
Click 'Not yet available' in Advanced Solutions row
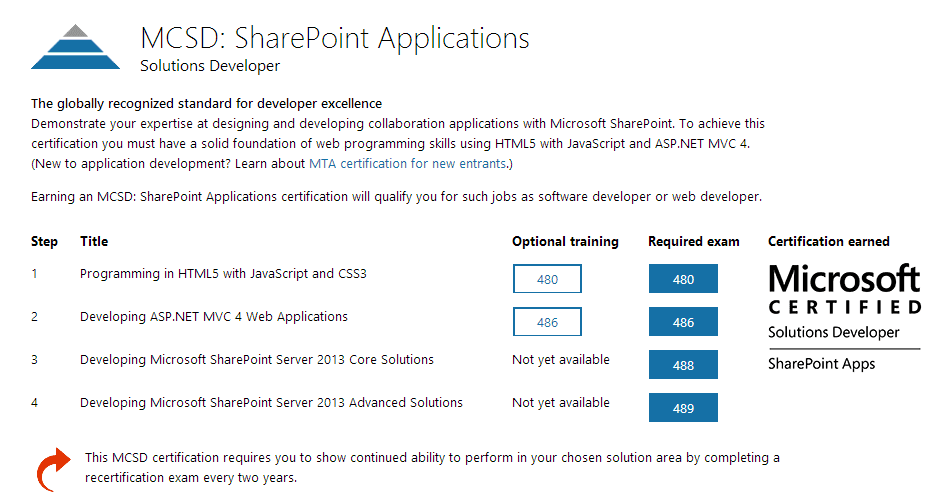point(561,403)
